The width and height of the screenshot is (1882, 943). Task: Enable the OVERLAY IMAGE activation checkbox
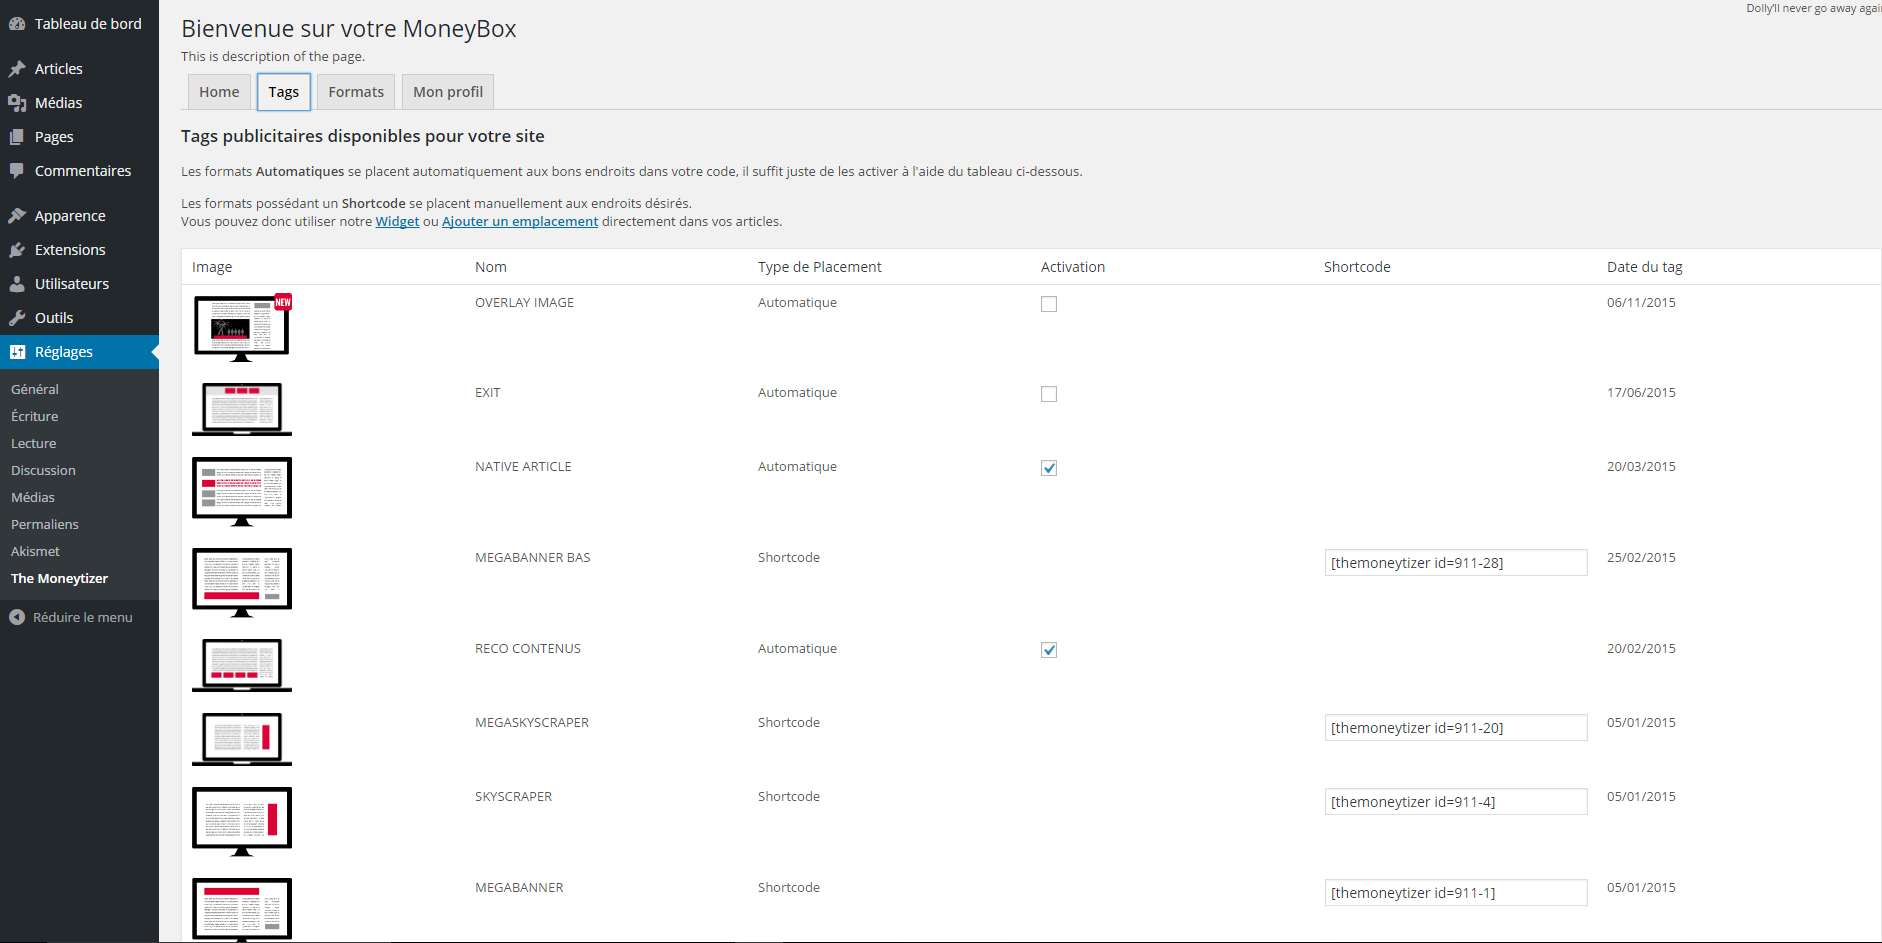point(1049,304)
